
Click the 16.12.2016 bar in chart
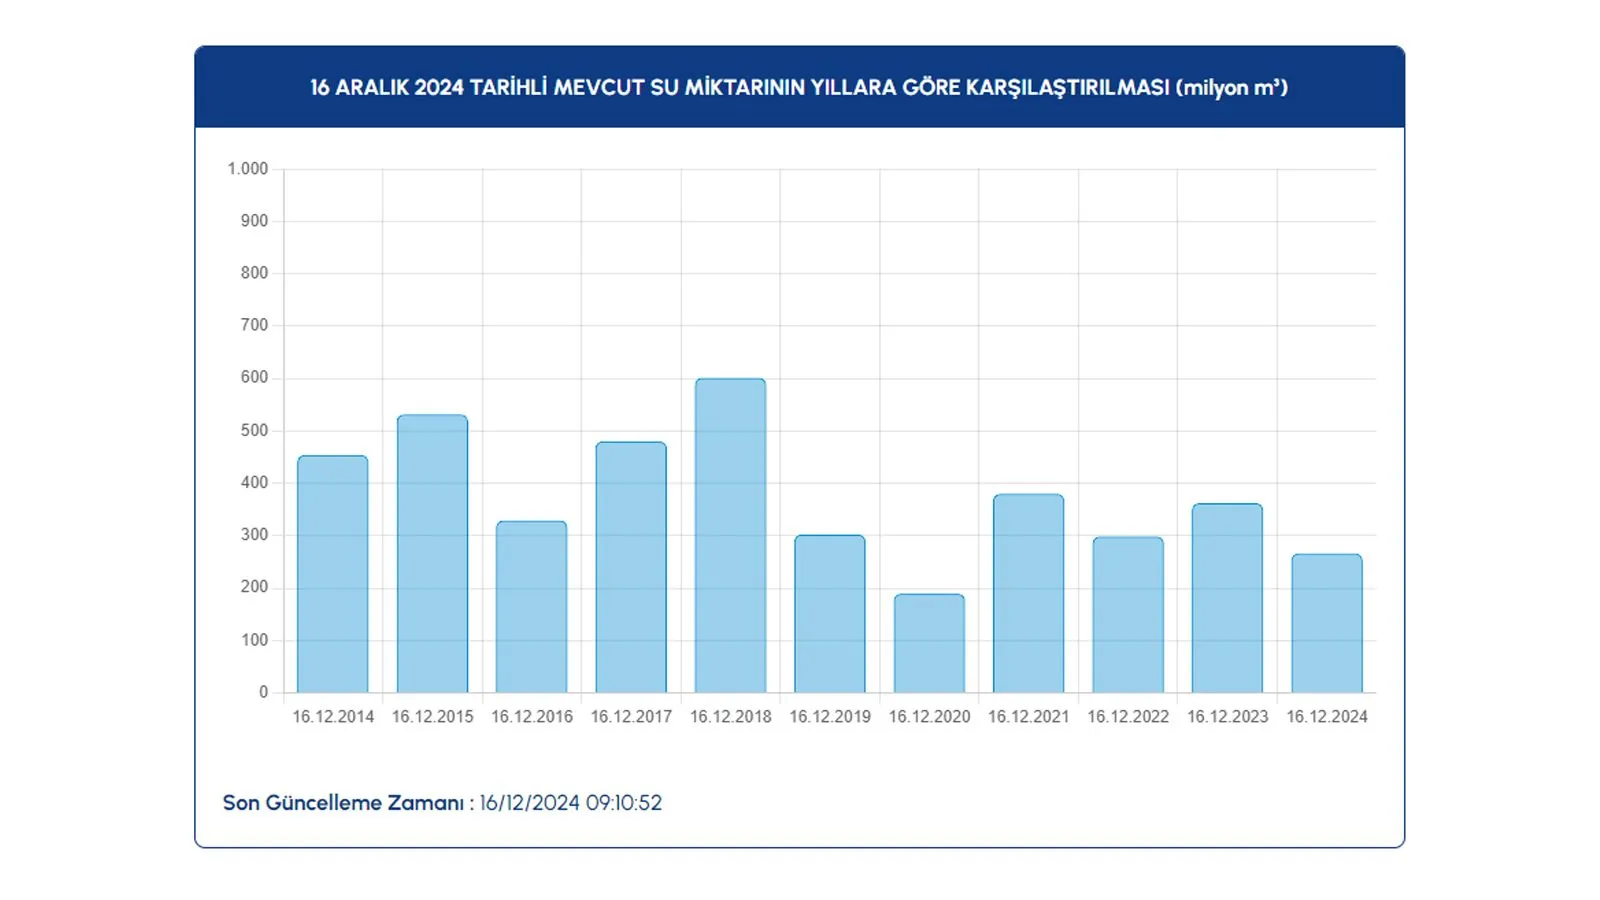click(x=531, y=607)
